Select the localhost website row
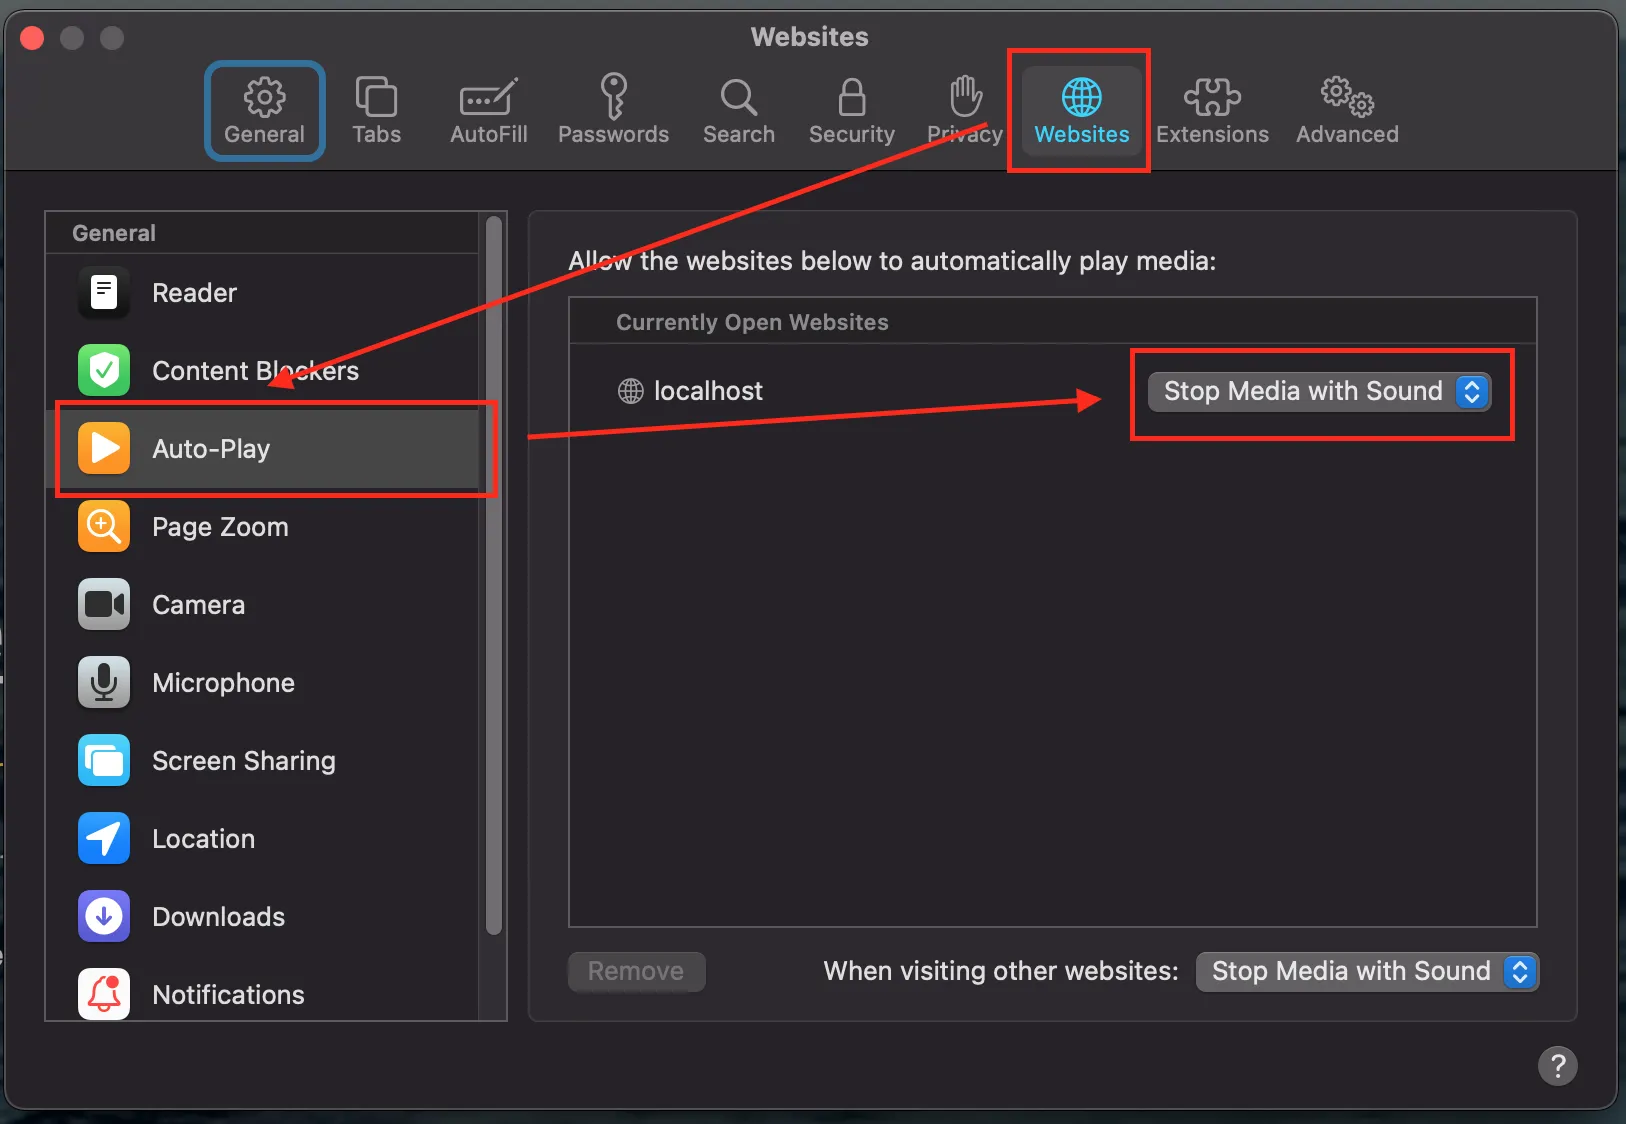The height and width of the screenshot is (1124, 1626). pos(1052,391)
